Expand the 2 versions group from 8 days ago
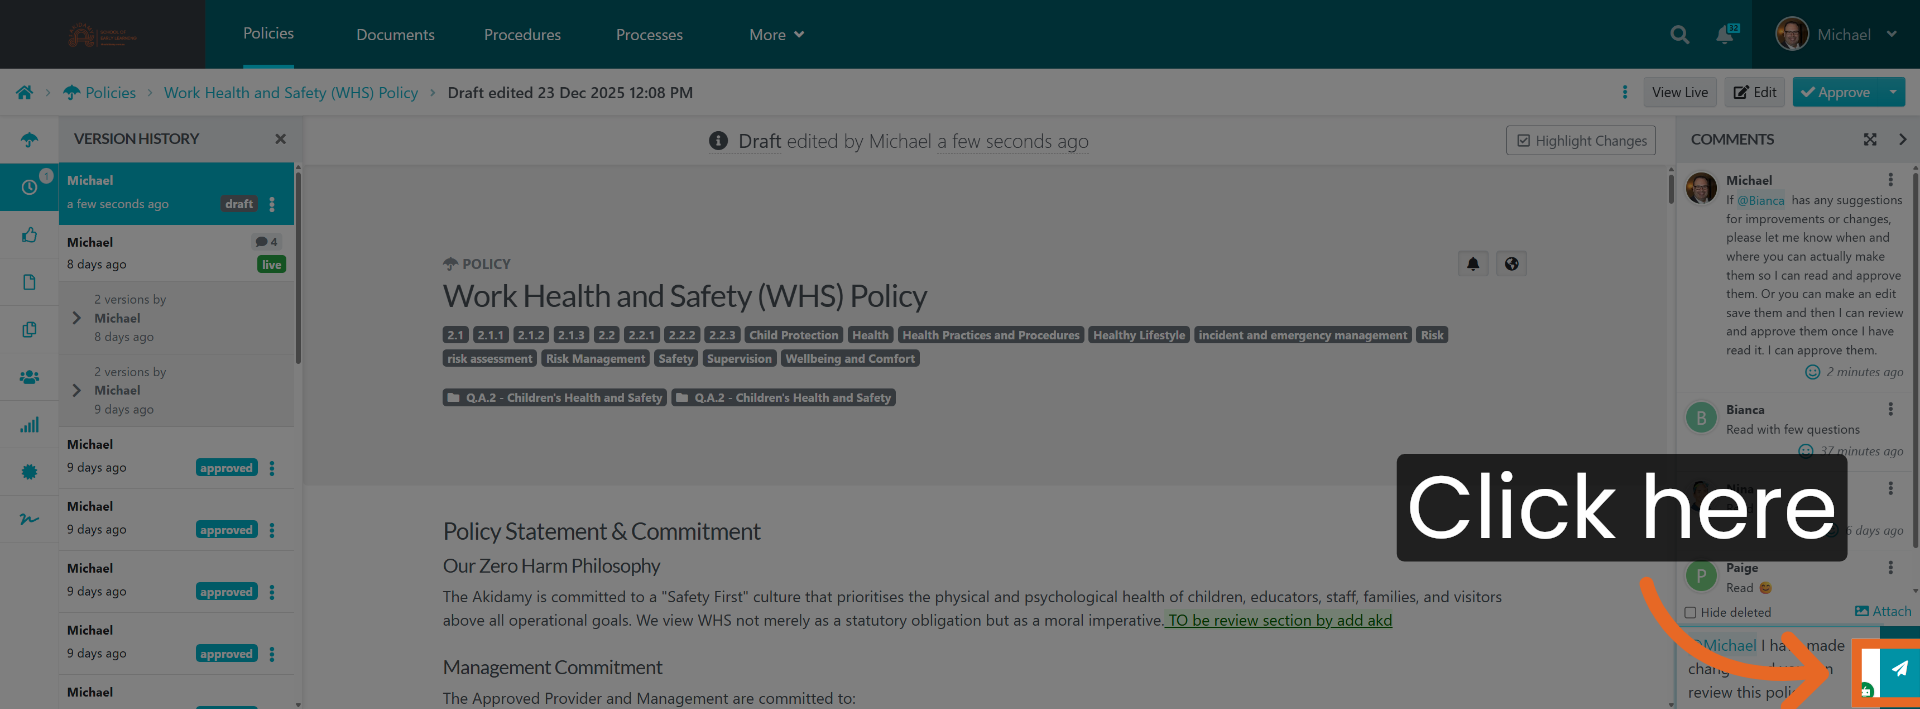Screen dimensions: 1920x709 coord(77,318)
